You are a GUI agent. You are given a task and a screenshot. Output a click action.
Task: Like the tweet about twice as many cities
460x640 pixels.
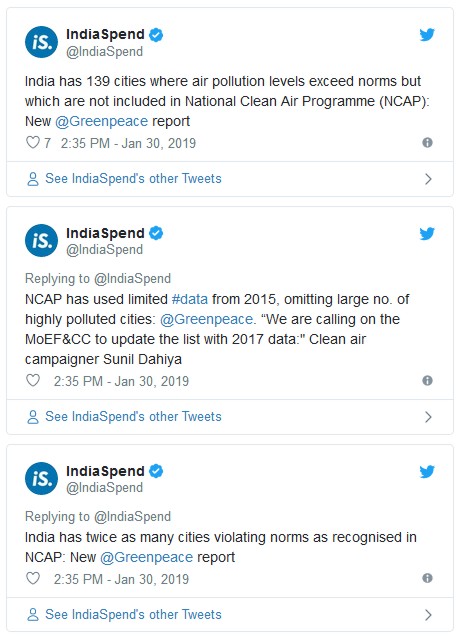coord(33,578)
